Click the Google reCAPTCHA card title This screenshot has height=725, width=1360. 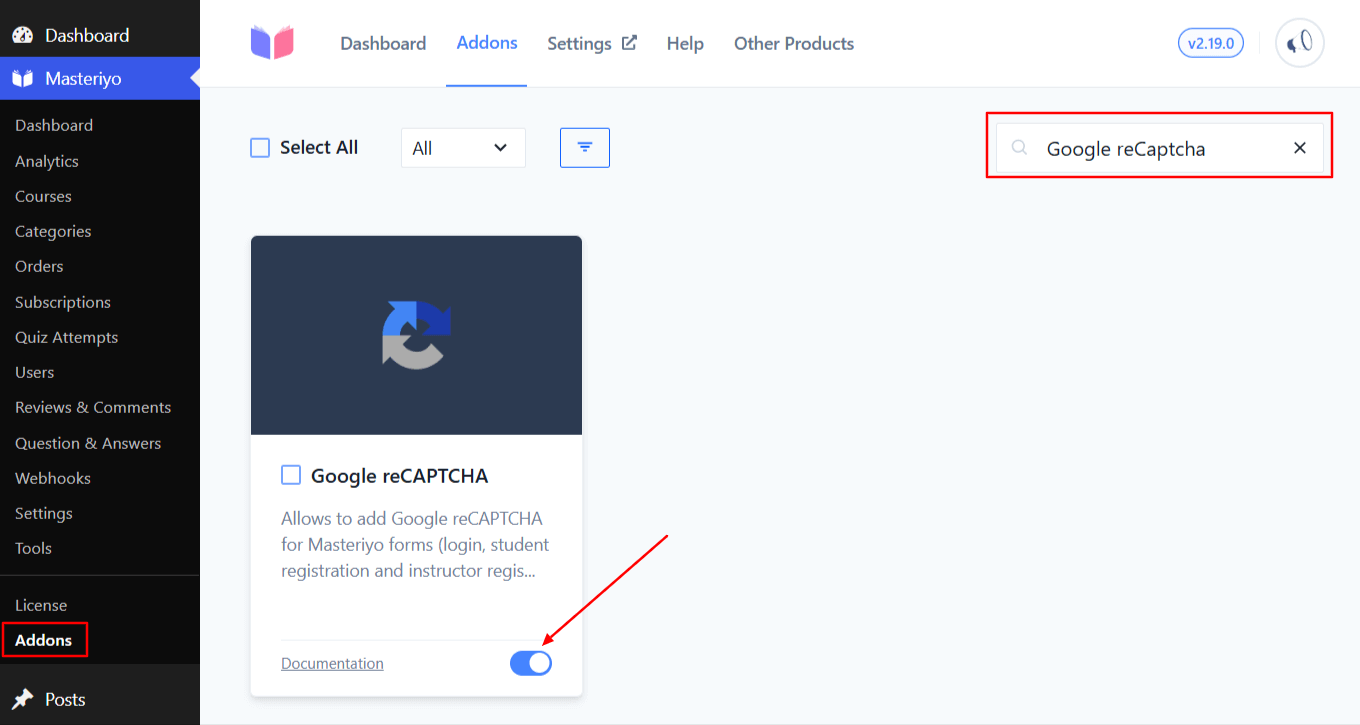pos(400,475)
